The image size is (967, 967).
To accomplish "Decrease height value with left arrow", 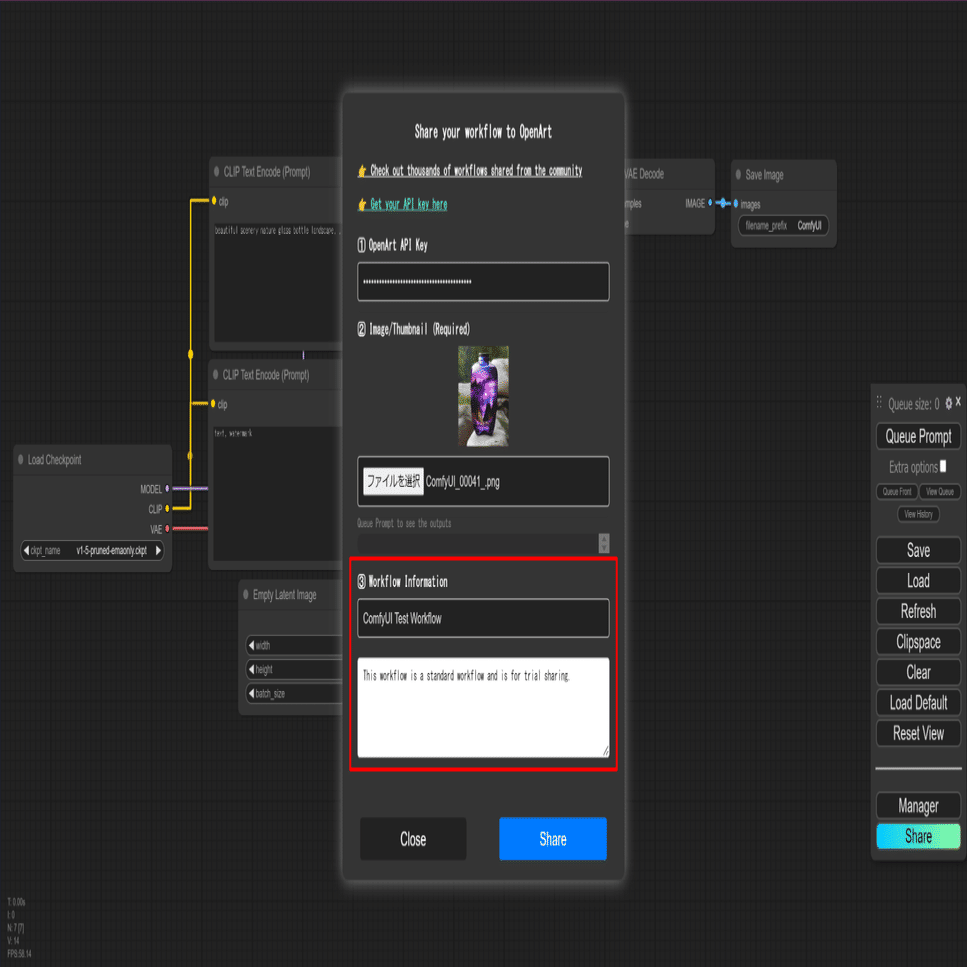I will [x=251, y=669].
